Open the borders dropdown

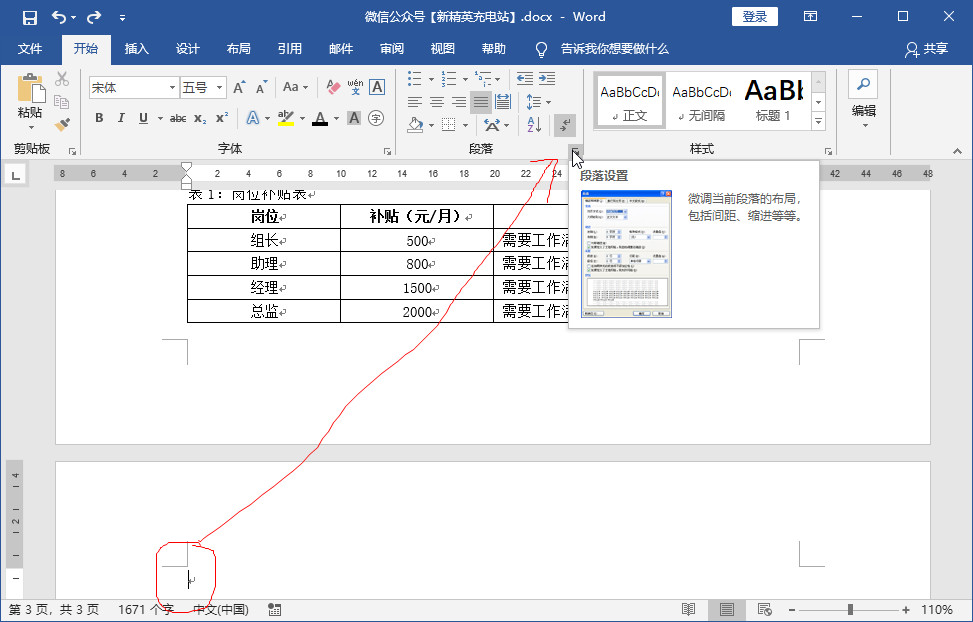[465, 125]
